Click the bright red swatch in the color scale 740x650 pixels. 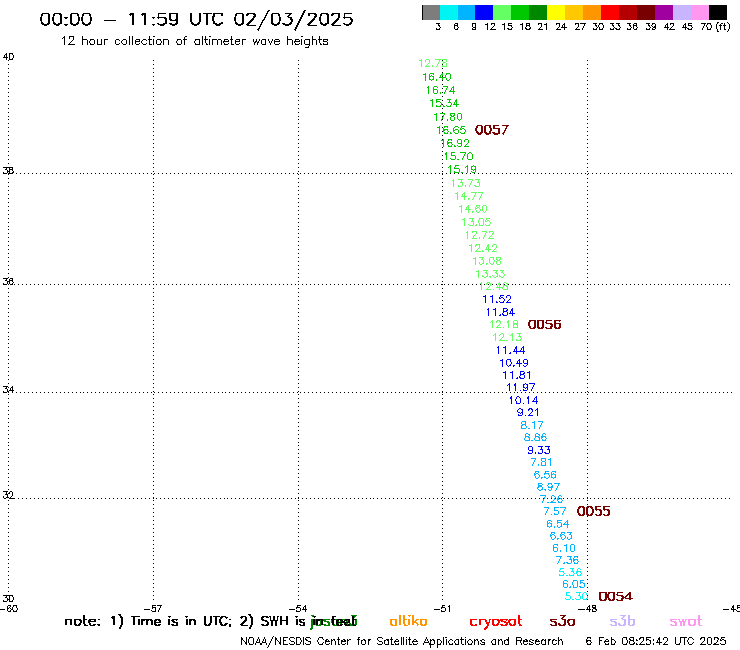[610, 12]
